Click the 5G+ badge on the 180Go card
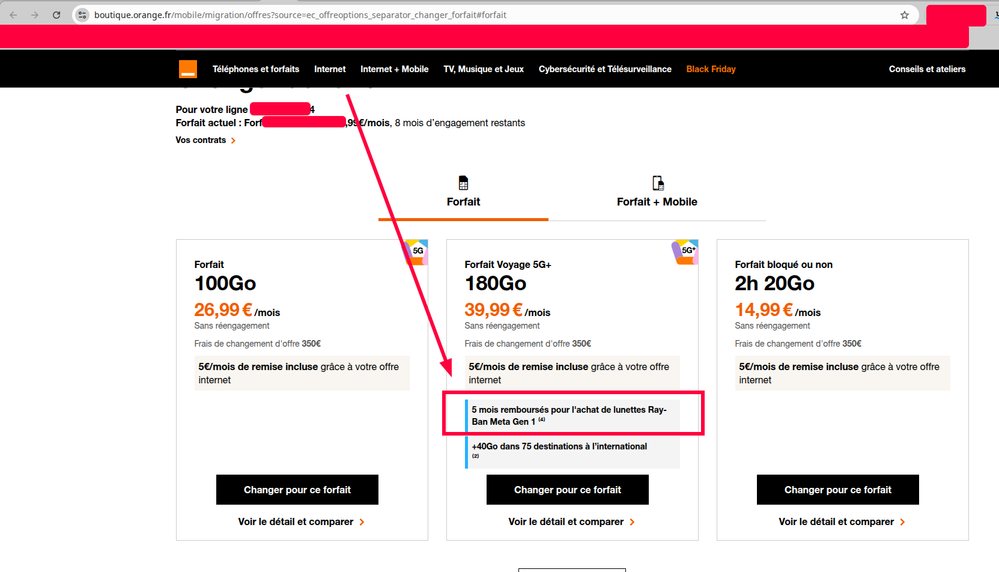 pos(686,252)
